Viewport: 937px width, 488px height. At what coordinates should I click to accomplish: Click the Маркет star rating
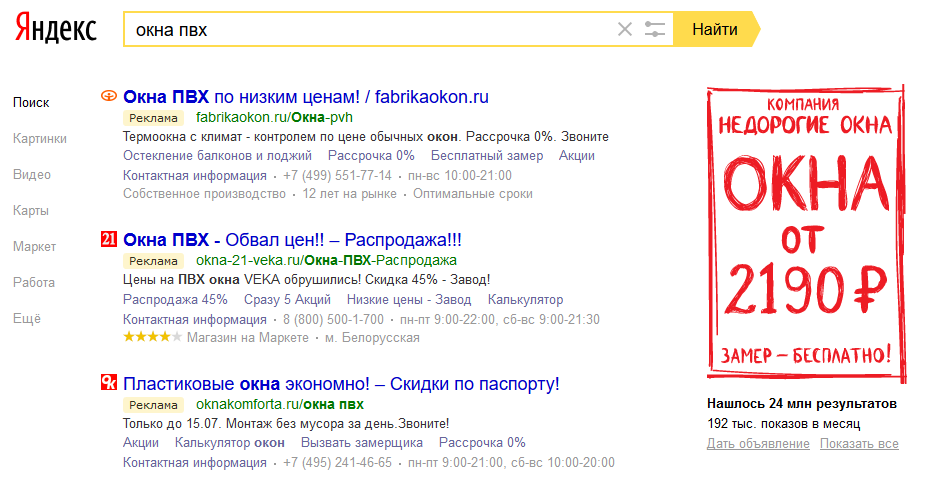pos(152,338)
